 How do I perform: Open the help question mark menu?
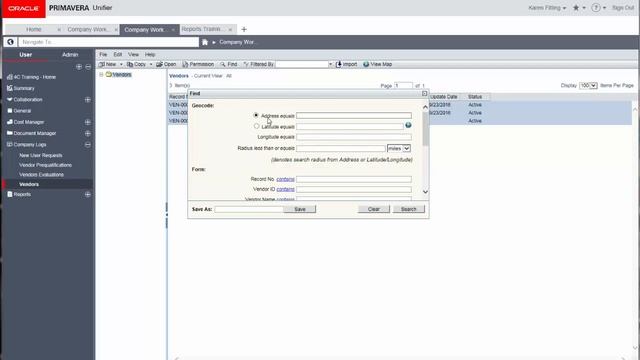click(596, 8)
